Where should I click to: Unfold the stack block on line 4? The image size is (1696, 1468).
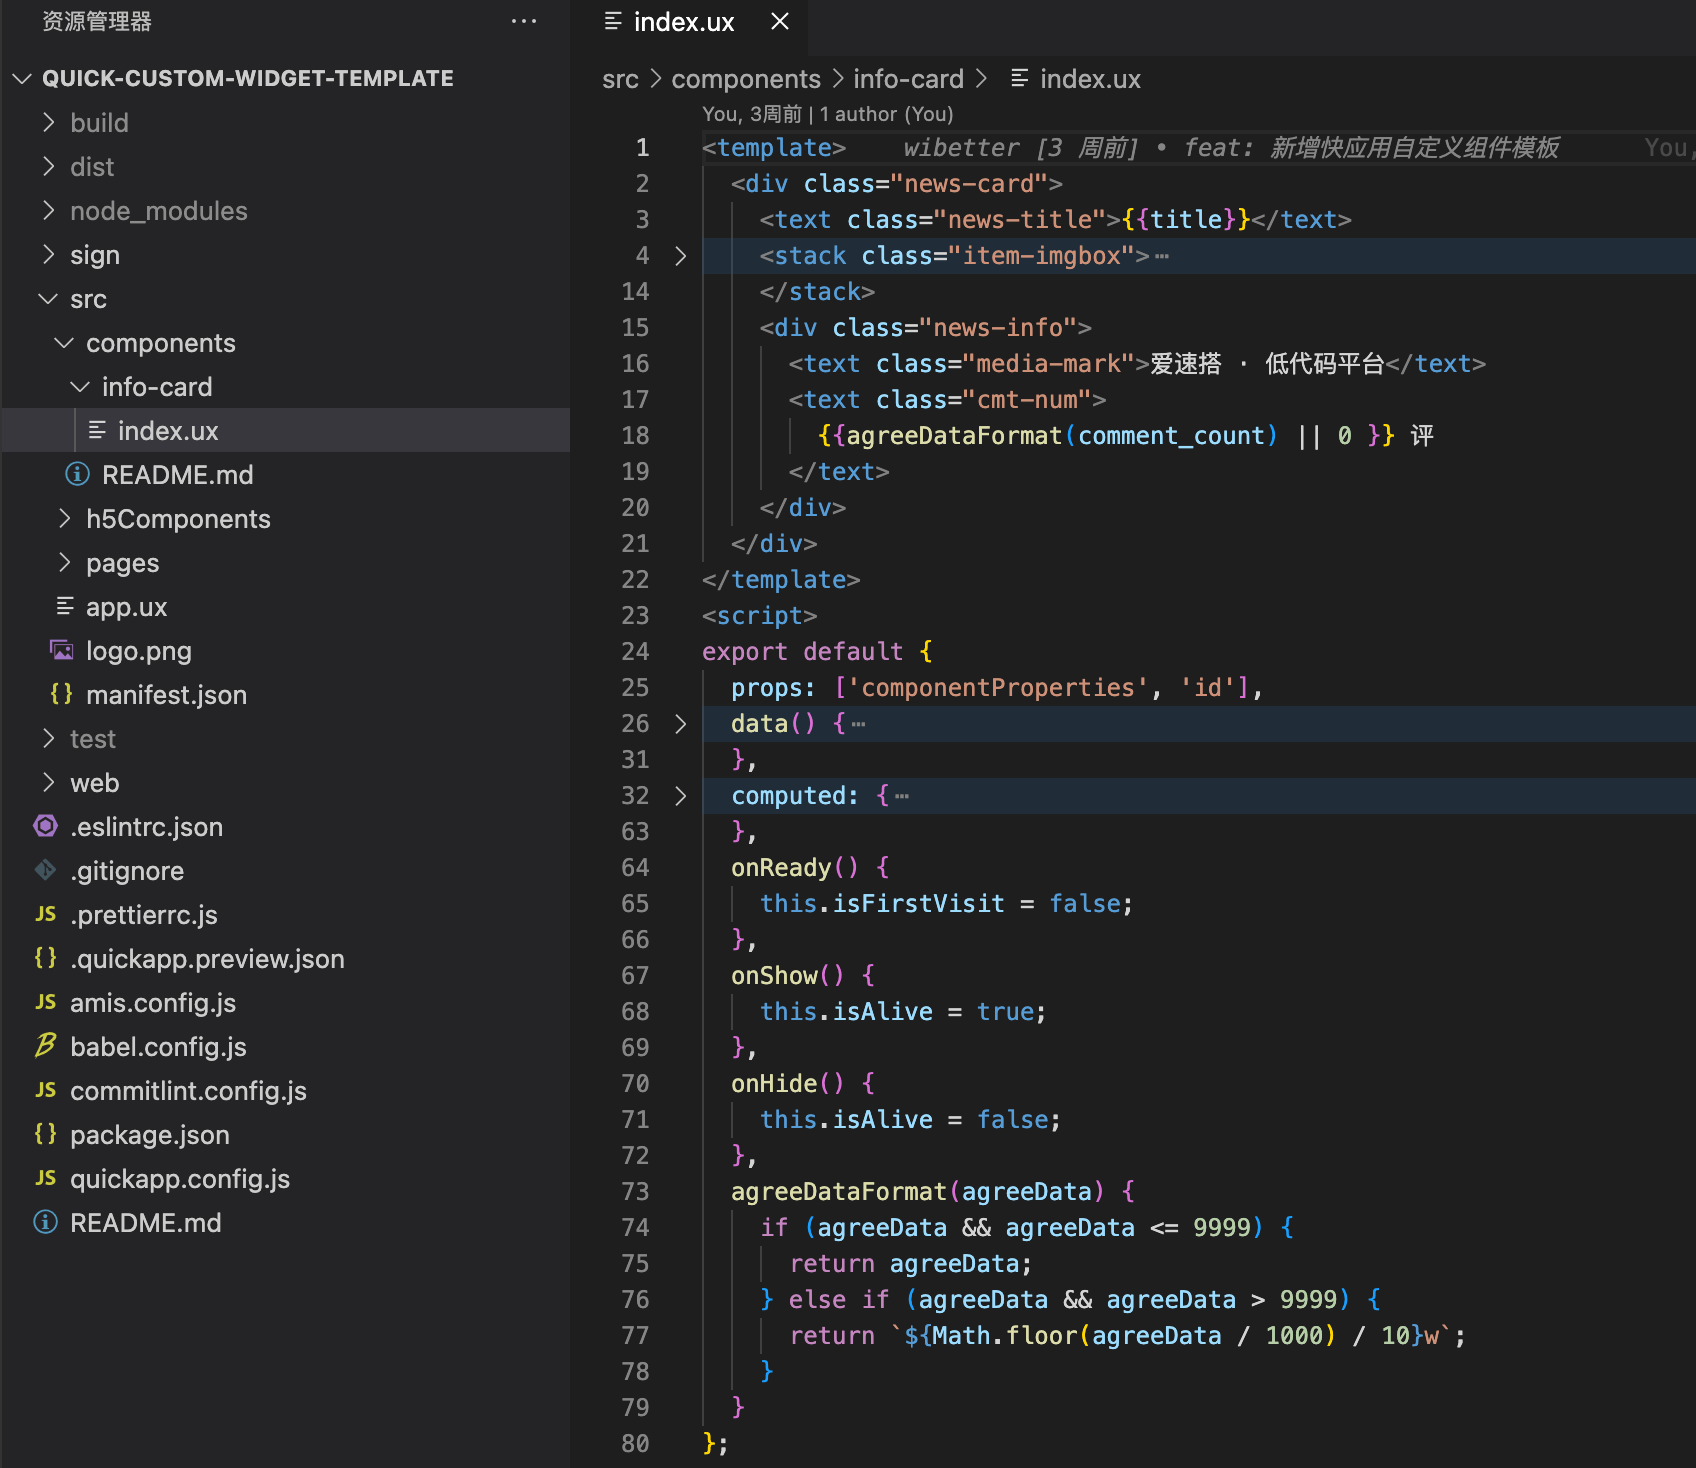pyautogui.click(x=680, y=256)
